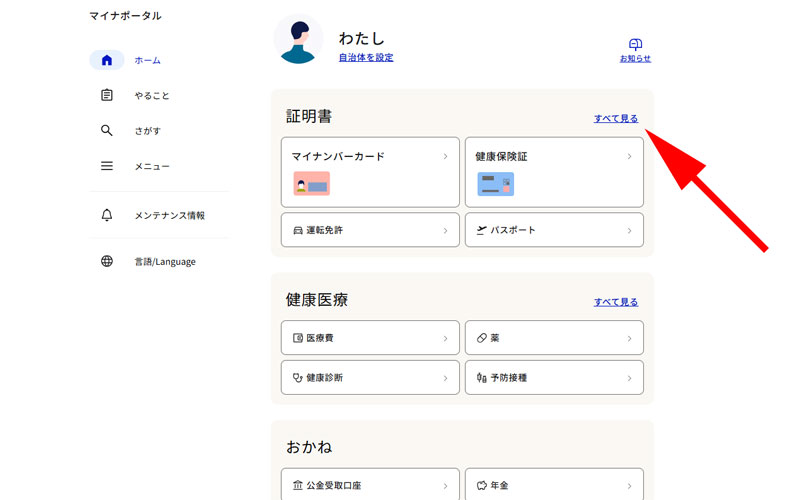Click the piggy bank icon beside 年金
Image resolution: width=800 pixels, height=500 pixels.
pyautogui.click(x=482, y=485)
